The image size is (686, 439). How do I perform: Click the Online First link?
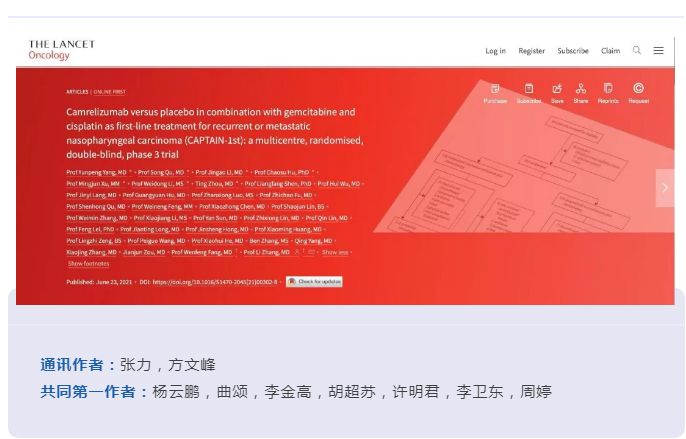click(109, 92)
